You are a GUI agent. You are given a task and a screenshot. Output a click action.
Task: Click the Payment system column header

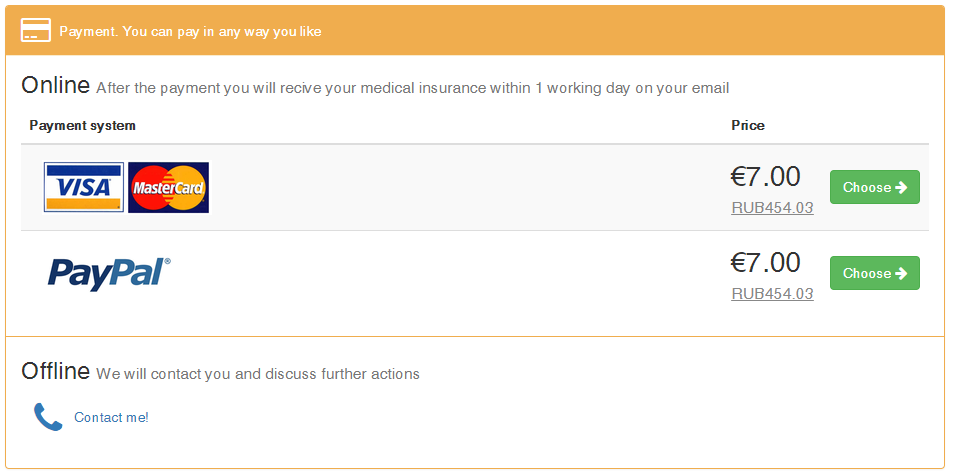tap(83, 125)
